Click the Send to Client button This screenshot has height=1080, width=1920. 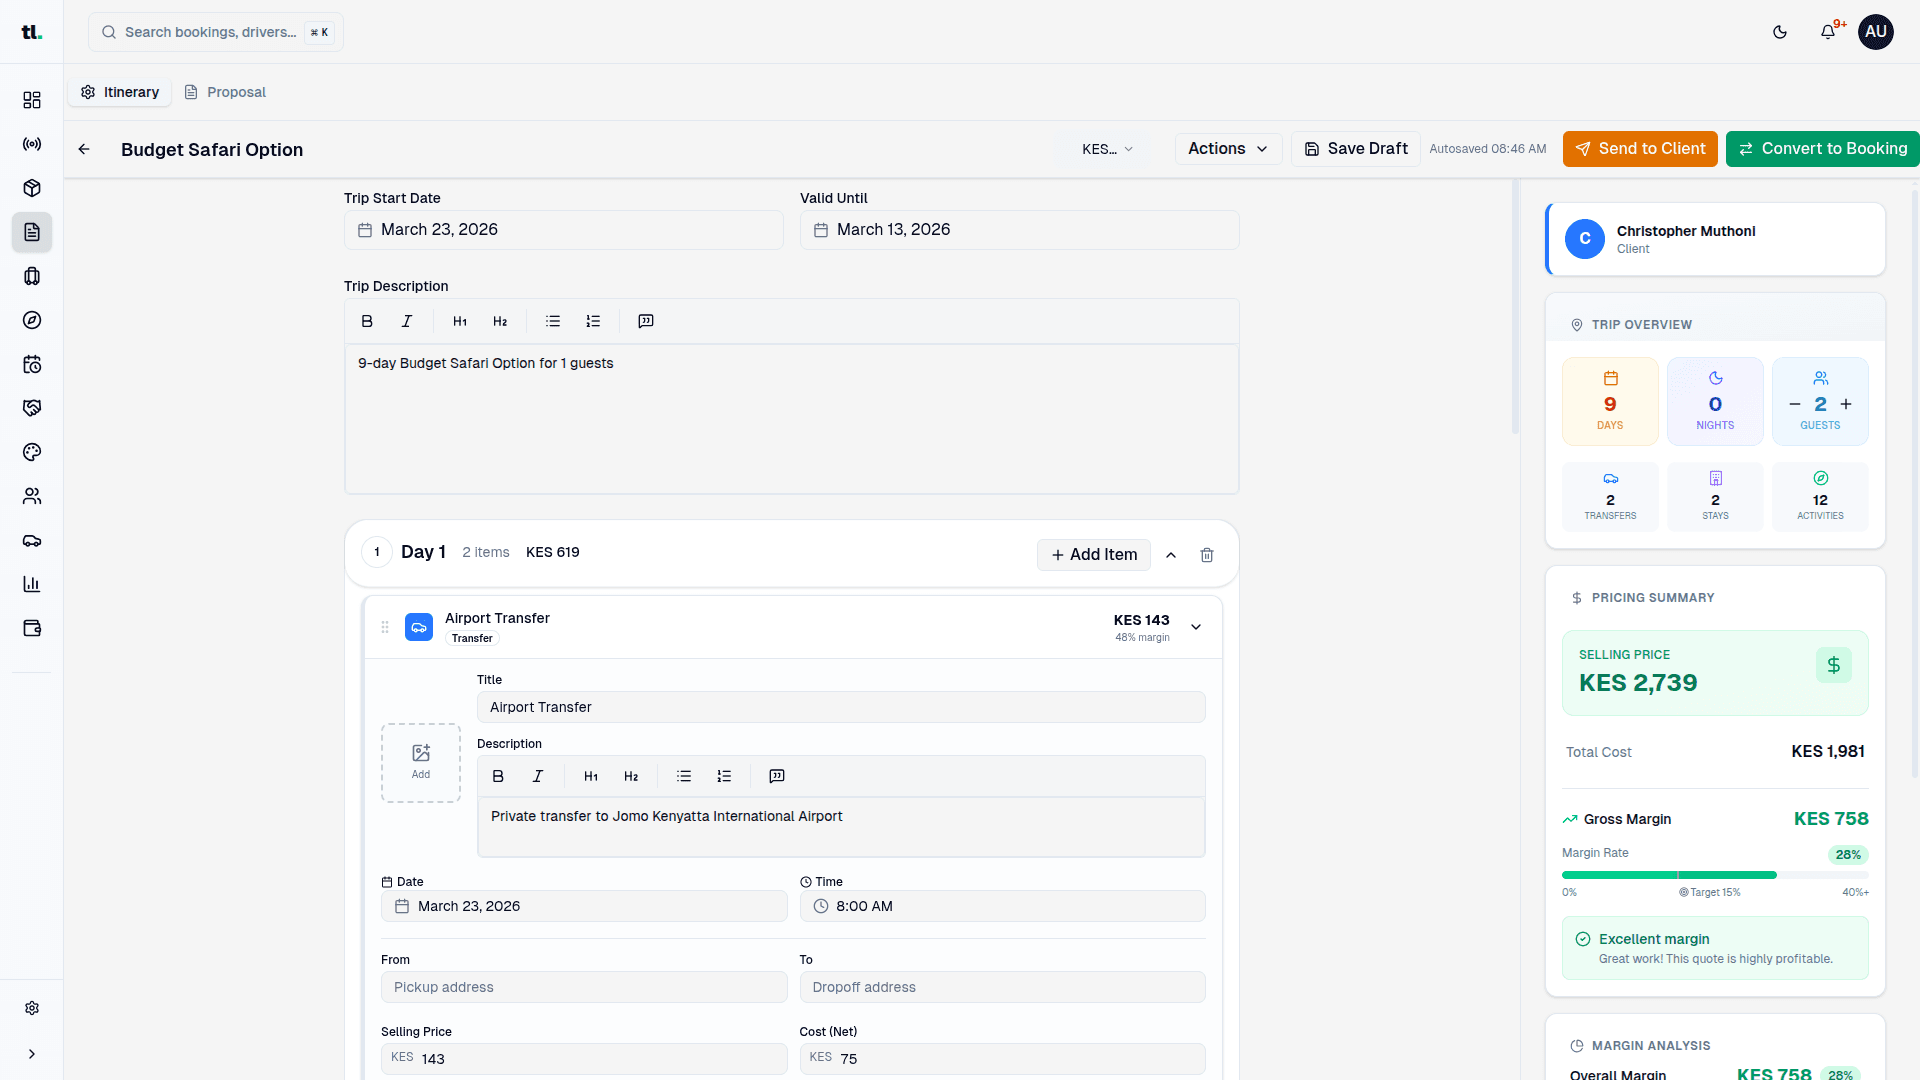coord(1639,149)
